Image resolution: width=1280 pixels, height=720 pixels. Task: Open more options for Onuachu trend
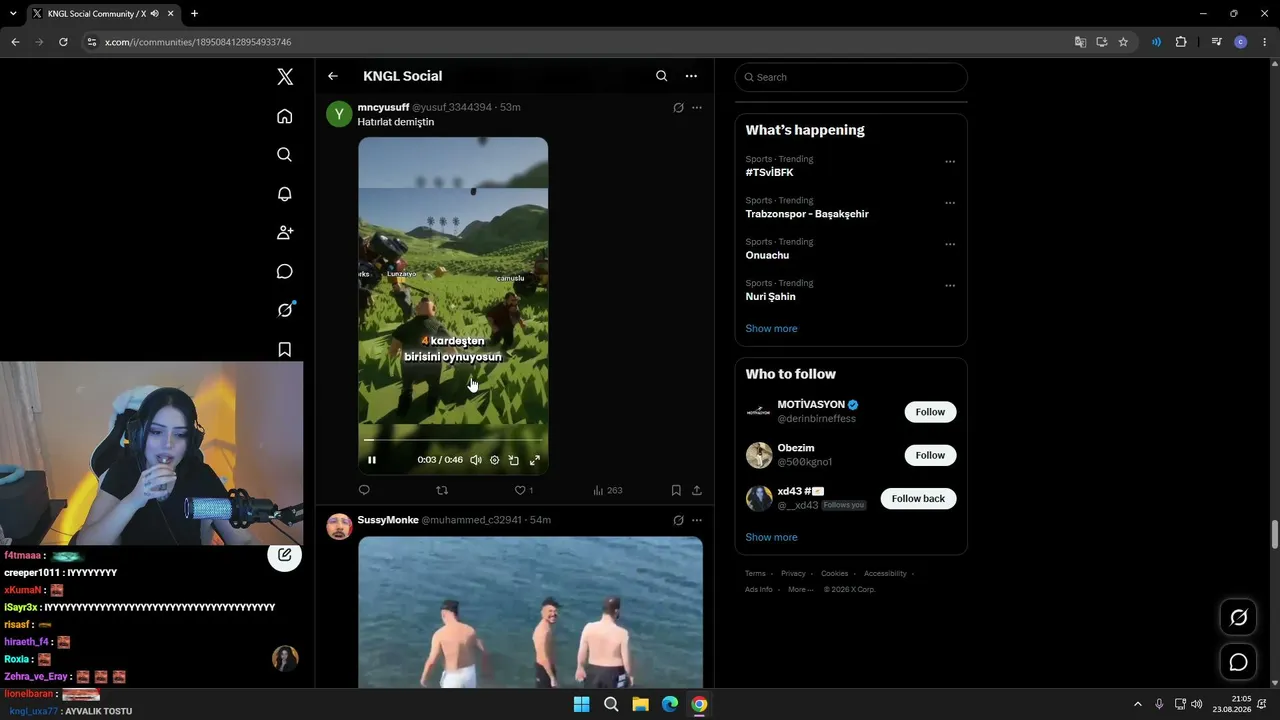point(950,244)
